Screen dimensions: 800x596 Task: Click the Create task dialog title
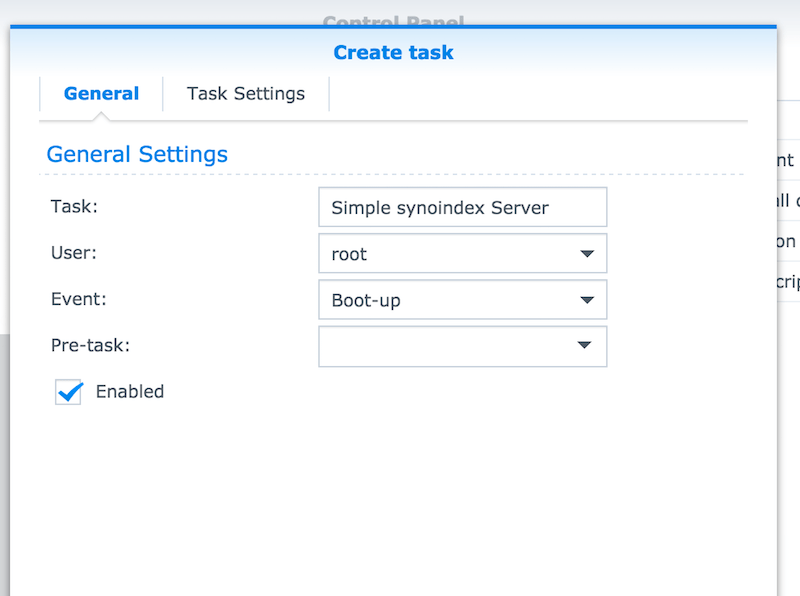[393, 53]
